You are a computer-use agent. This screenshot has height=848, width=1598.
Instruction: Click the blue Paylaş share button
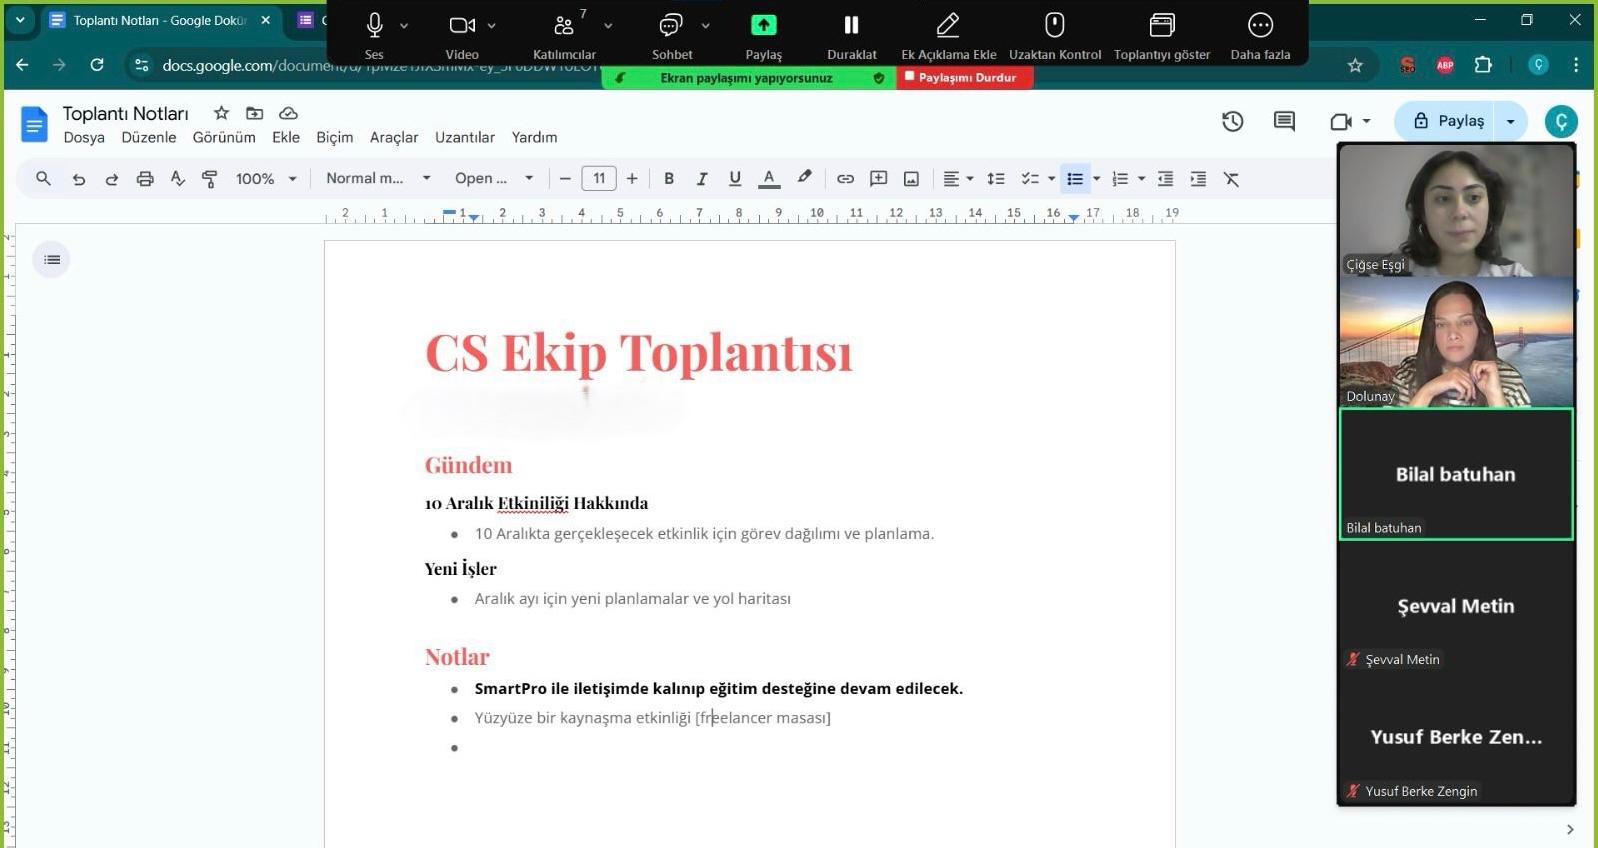coord(1448,121)
